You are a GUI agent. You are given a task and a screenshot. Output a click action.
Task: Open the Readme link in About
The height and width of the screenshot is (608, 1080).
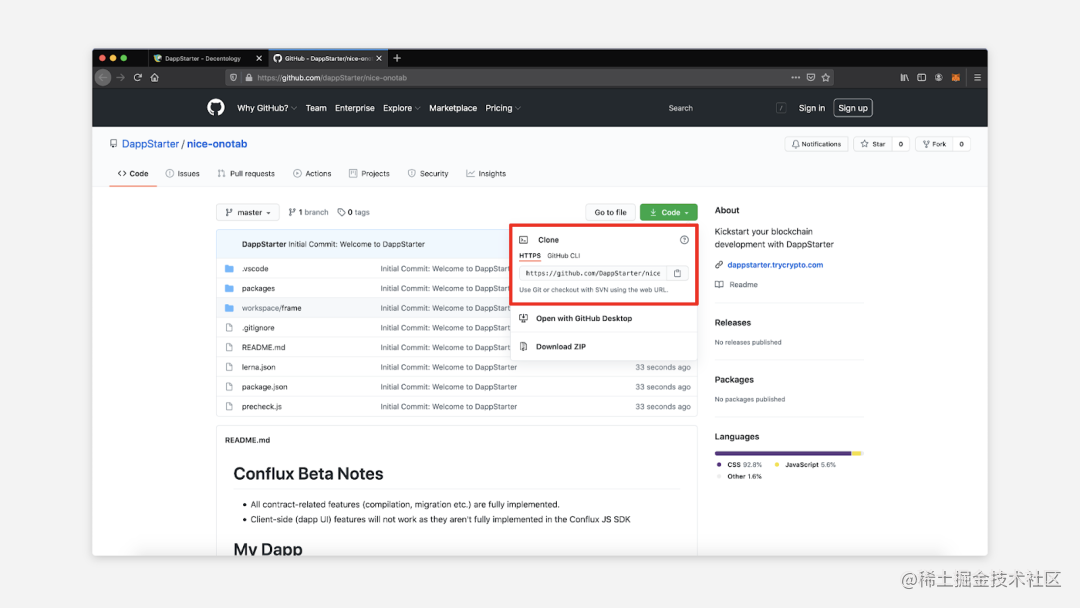(743, 284)
